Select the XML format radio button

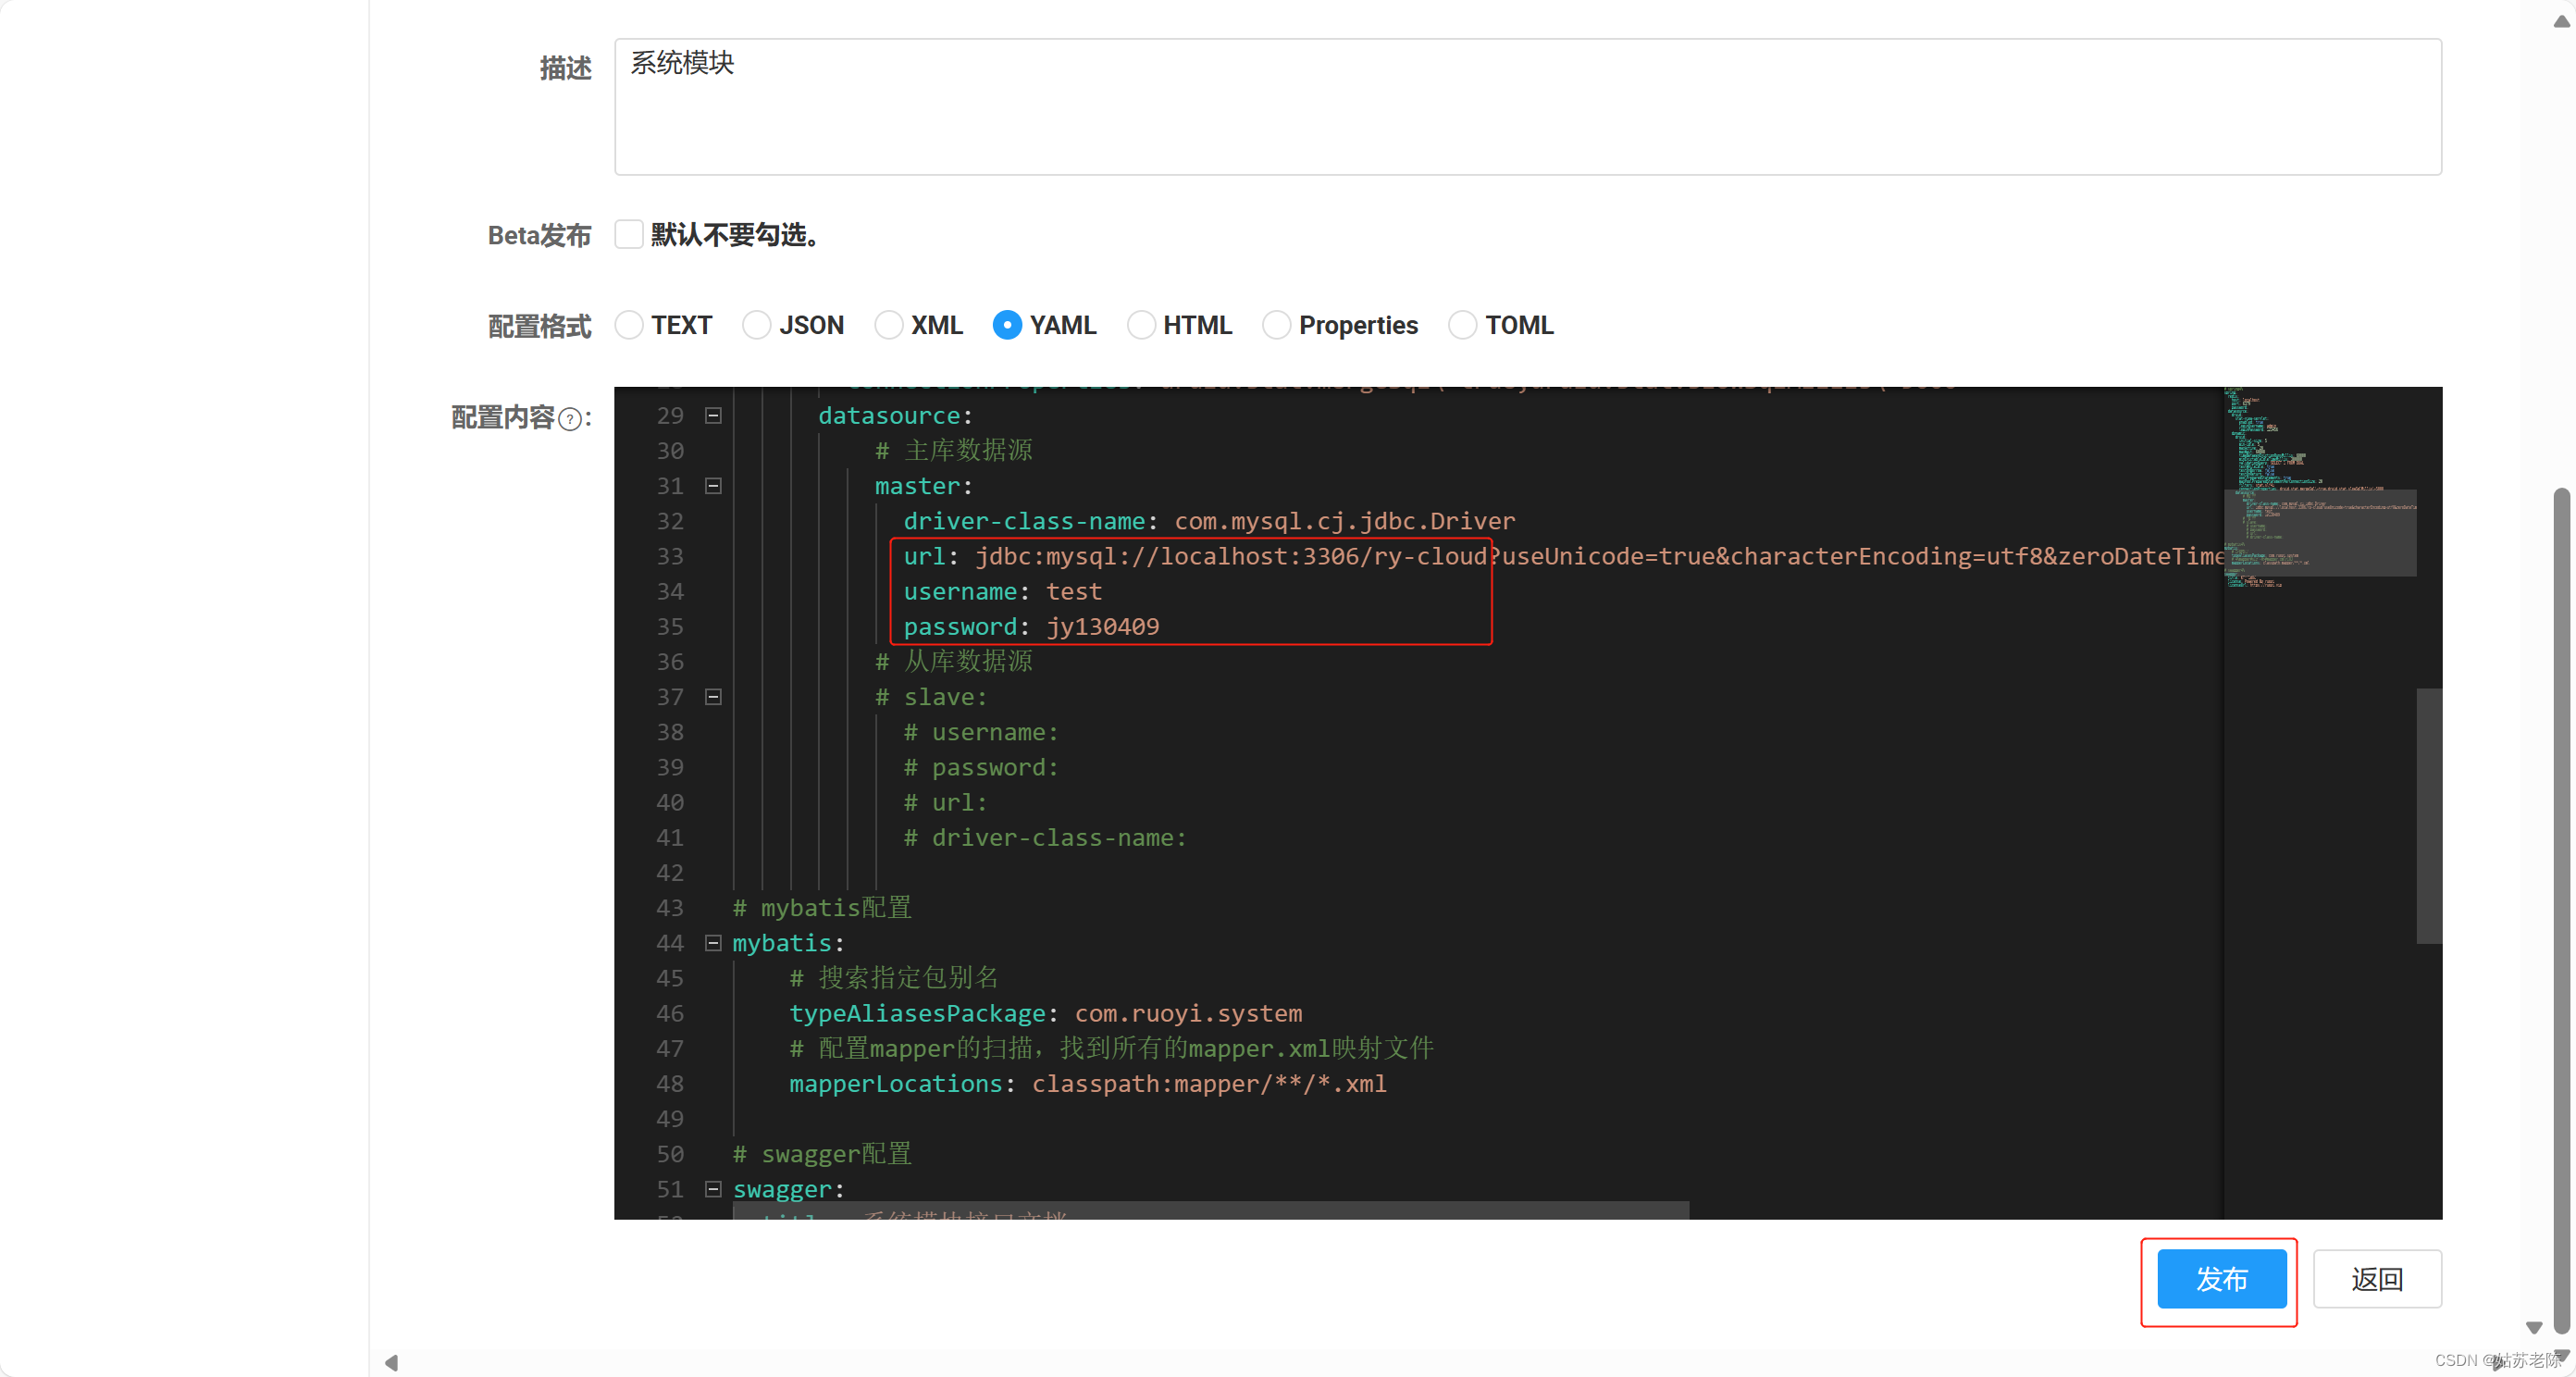pos(888,325)
